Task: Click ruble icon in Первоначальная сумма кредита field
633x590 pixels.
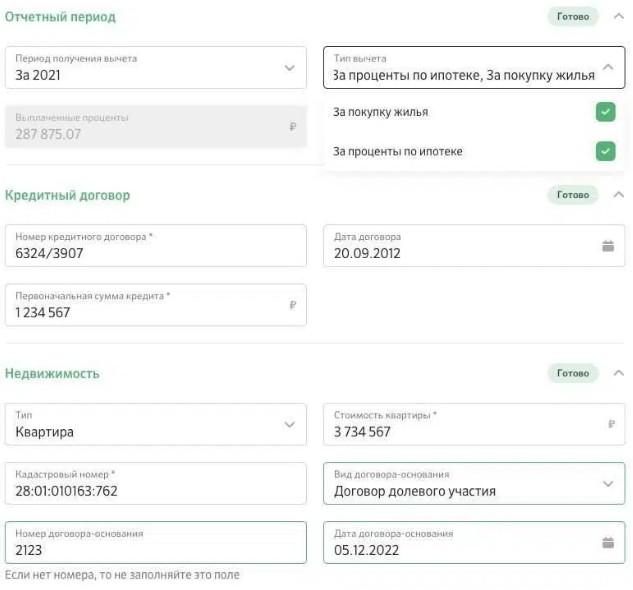Action: click(x=293, y=306)
